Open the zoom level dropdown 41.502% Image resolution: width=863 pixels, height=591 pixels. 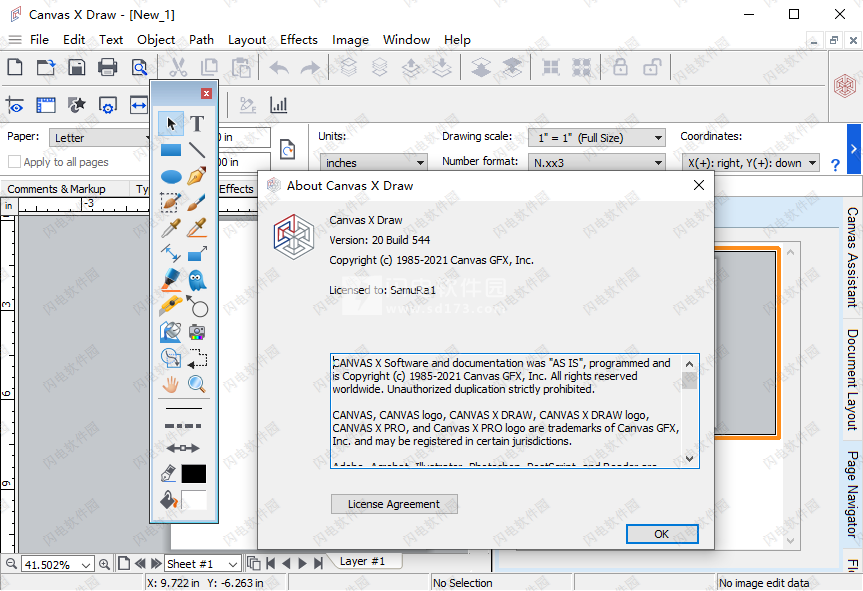pos(56,564)
